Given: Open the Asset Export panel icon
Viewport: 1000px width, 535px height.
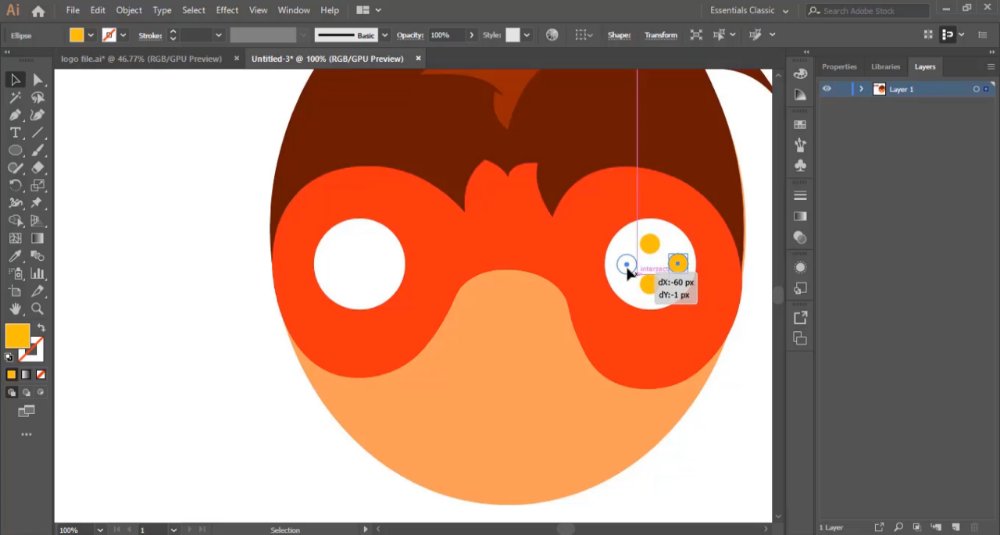Looking at the screenshot, I should pyautogui.click(x=800, y=318).
